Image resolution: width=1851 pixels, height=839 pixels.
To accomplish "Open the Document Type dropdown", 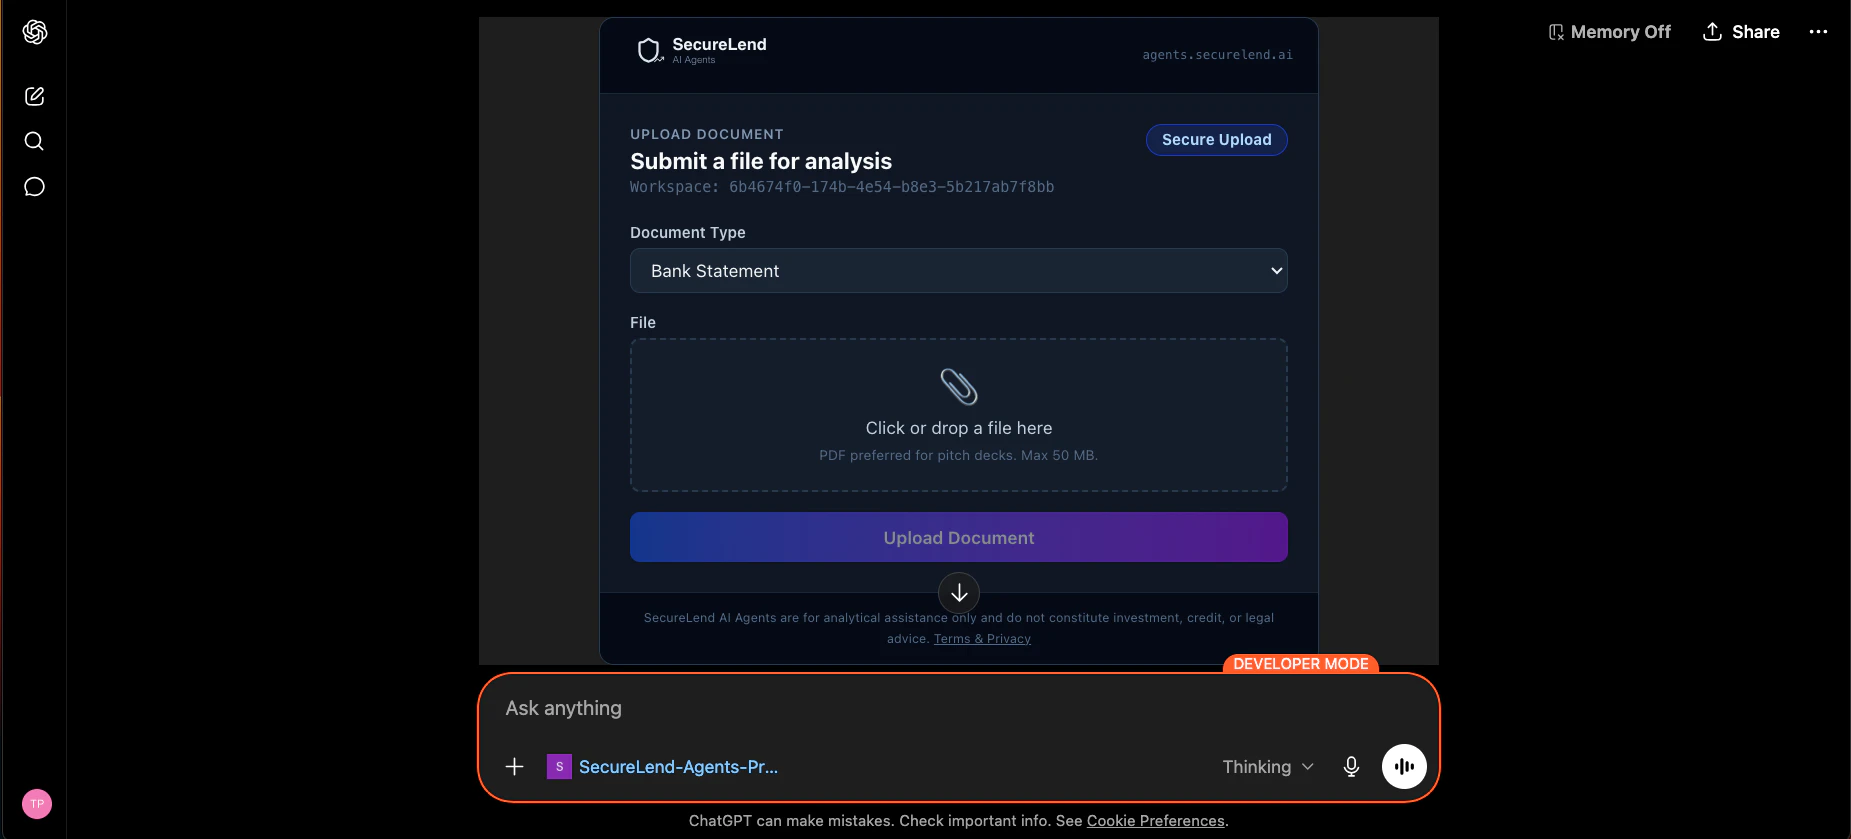I will [x=959, y=271].
